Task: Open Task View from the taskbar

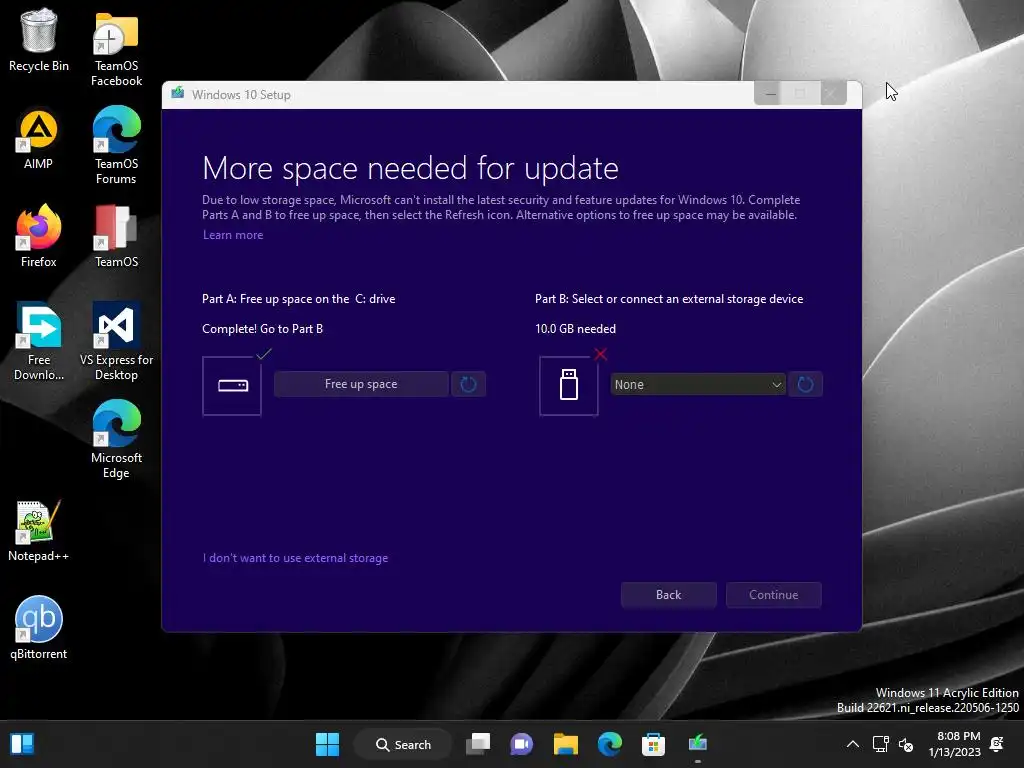Action: (478, 744)
